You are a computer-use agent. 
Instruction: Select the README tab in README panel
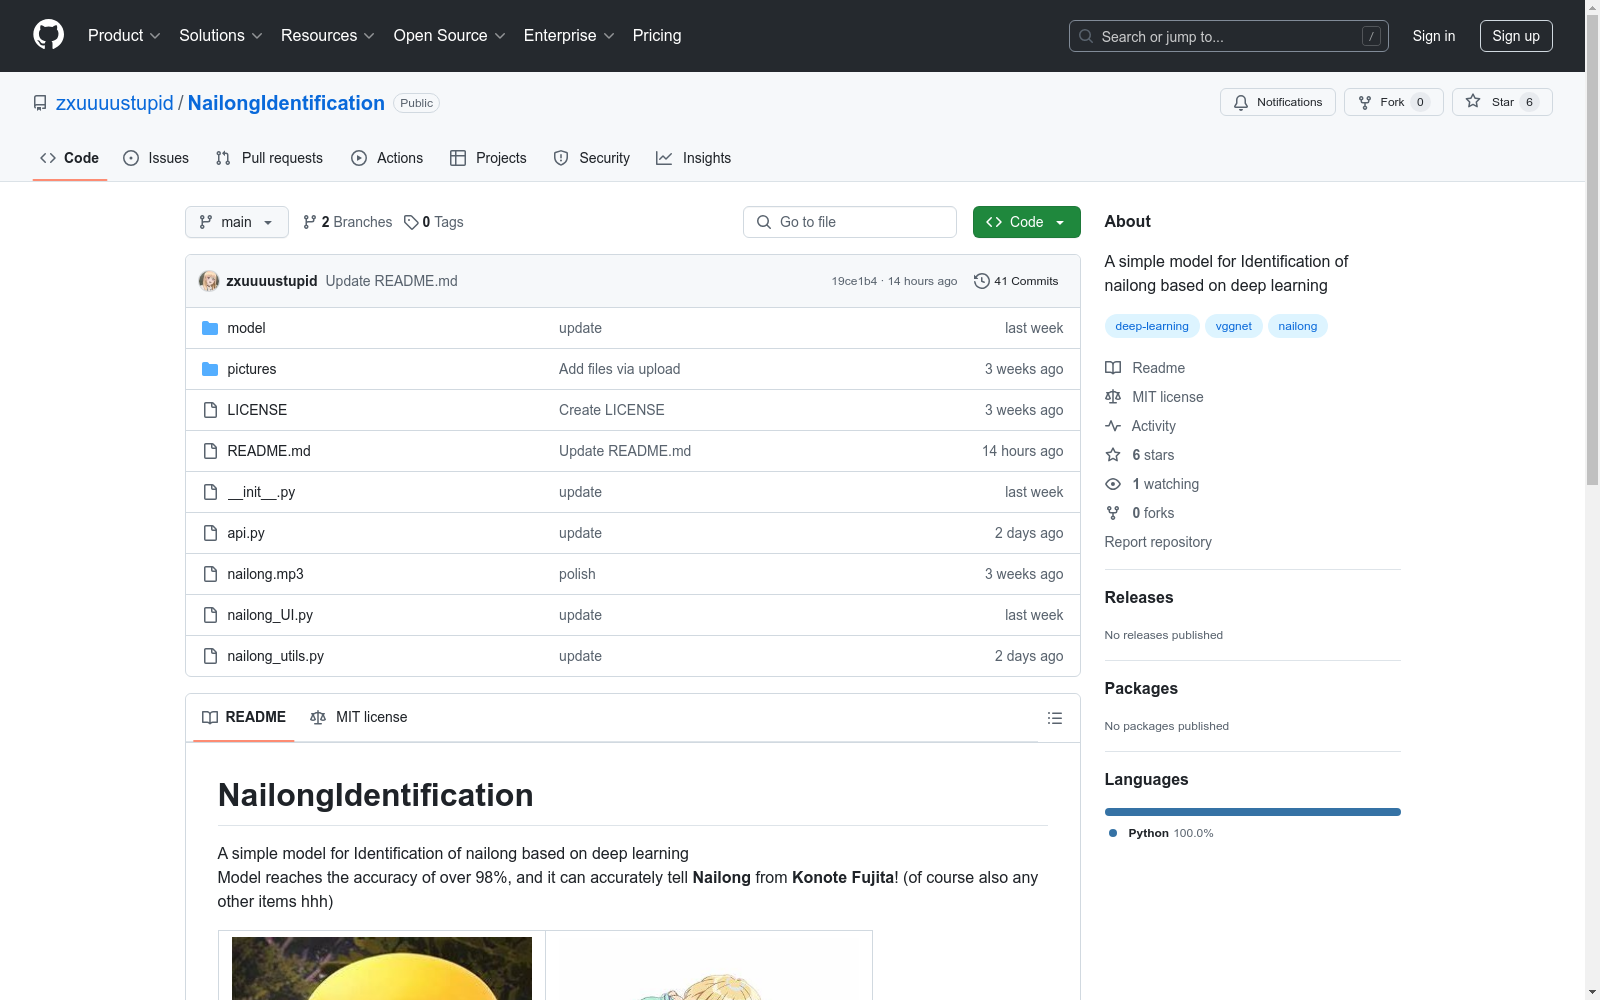244,717
